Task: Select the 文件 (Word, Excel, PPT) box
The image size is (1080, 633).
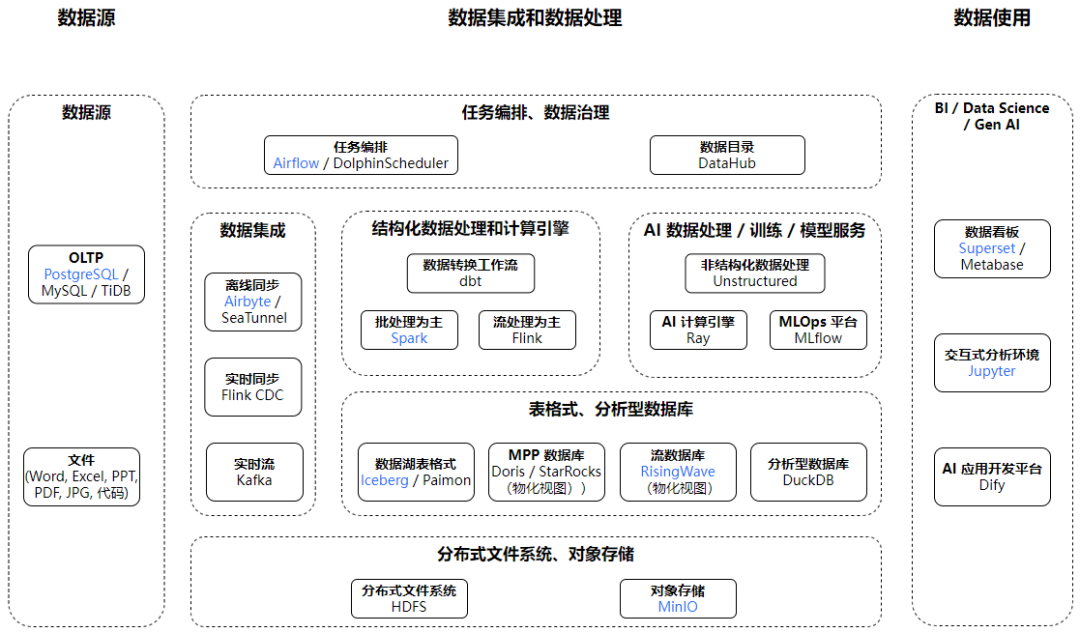Action: click(81, 477)
